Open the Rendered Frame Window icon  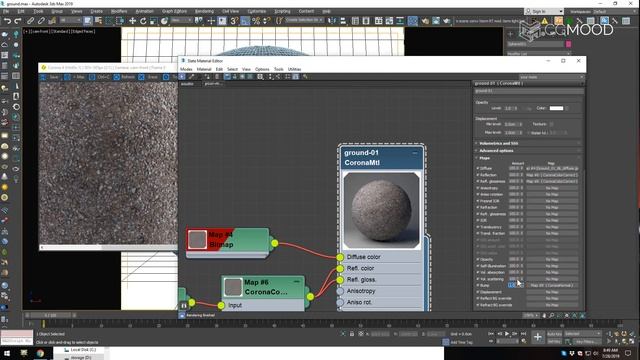436,21
